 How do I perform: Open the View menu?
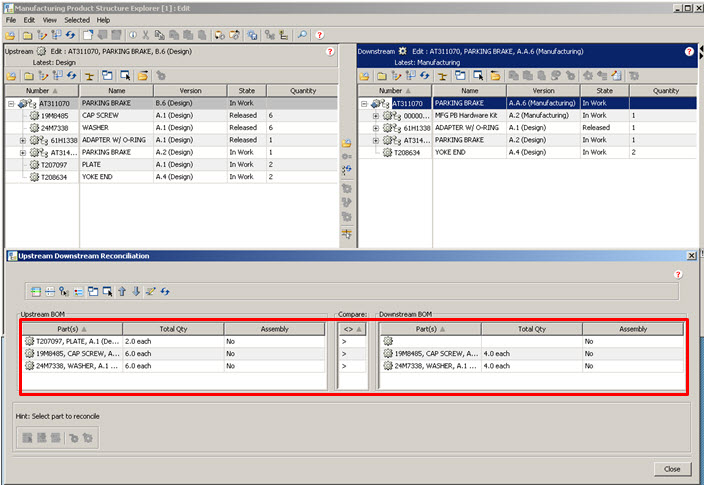click(49, 20)
